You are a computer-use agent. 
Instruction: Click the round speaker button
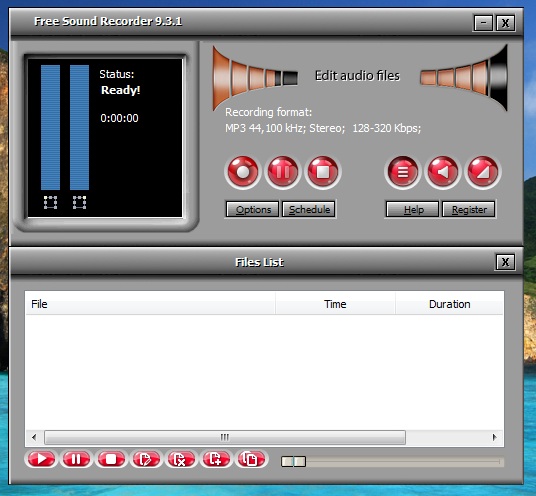click(442, 172)
